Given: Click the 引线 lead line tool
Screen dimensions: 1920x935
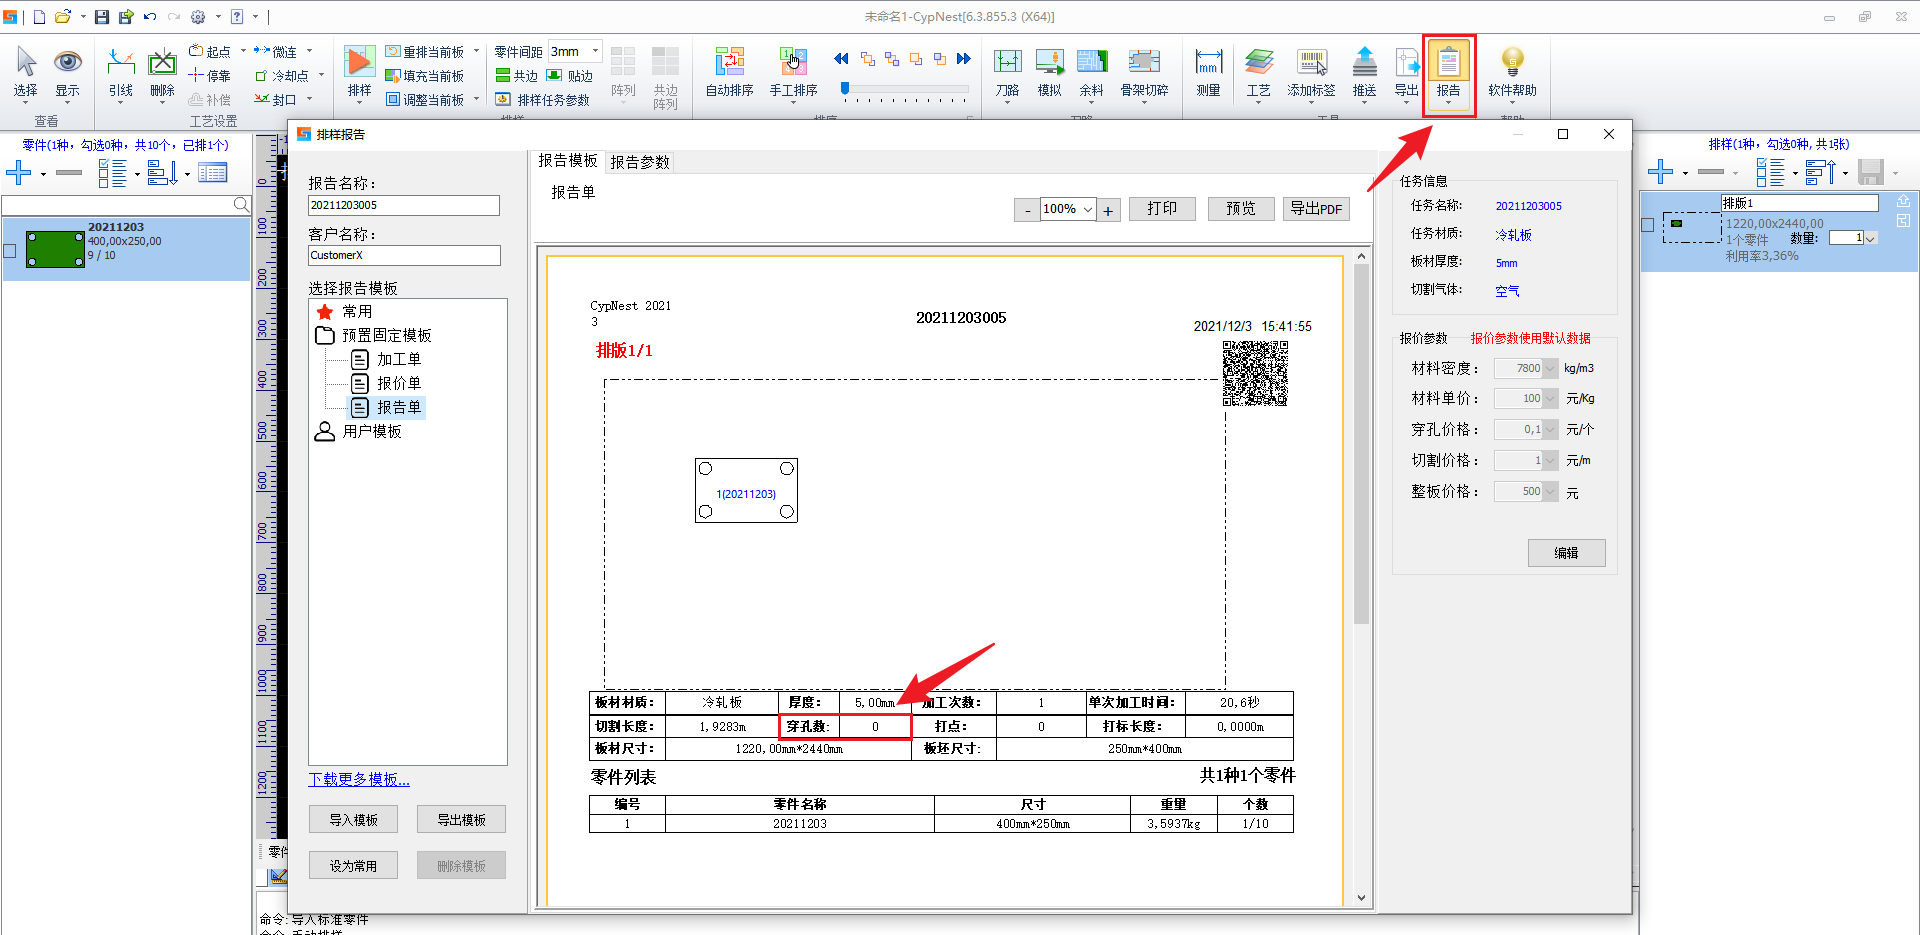Looking at the screenshot, I should click(x=121, y=72).
